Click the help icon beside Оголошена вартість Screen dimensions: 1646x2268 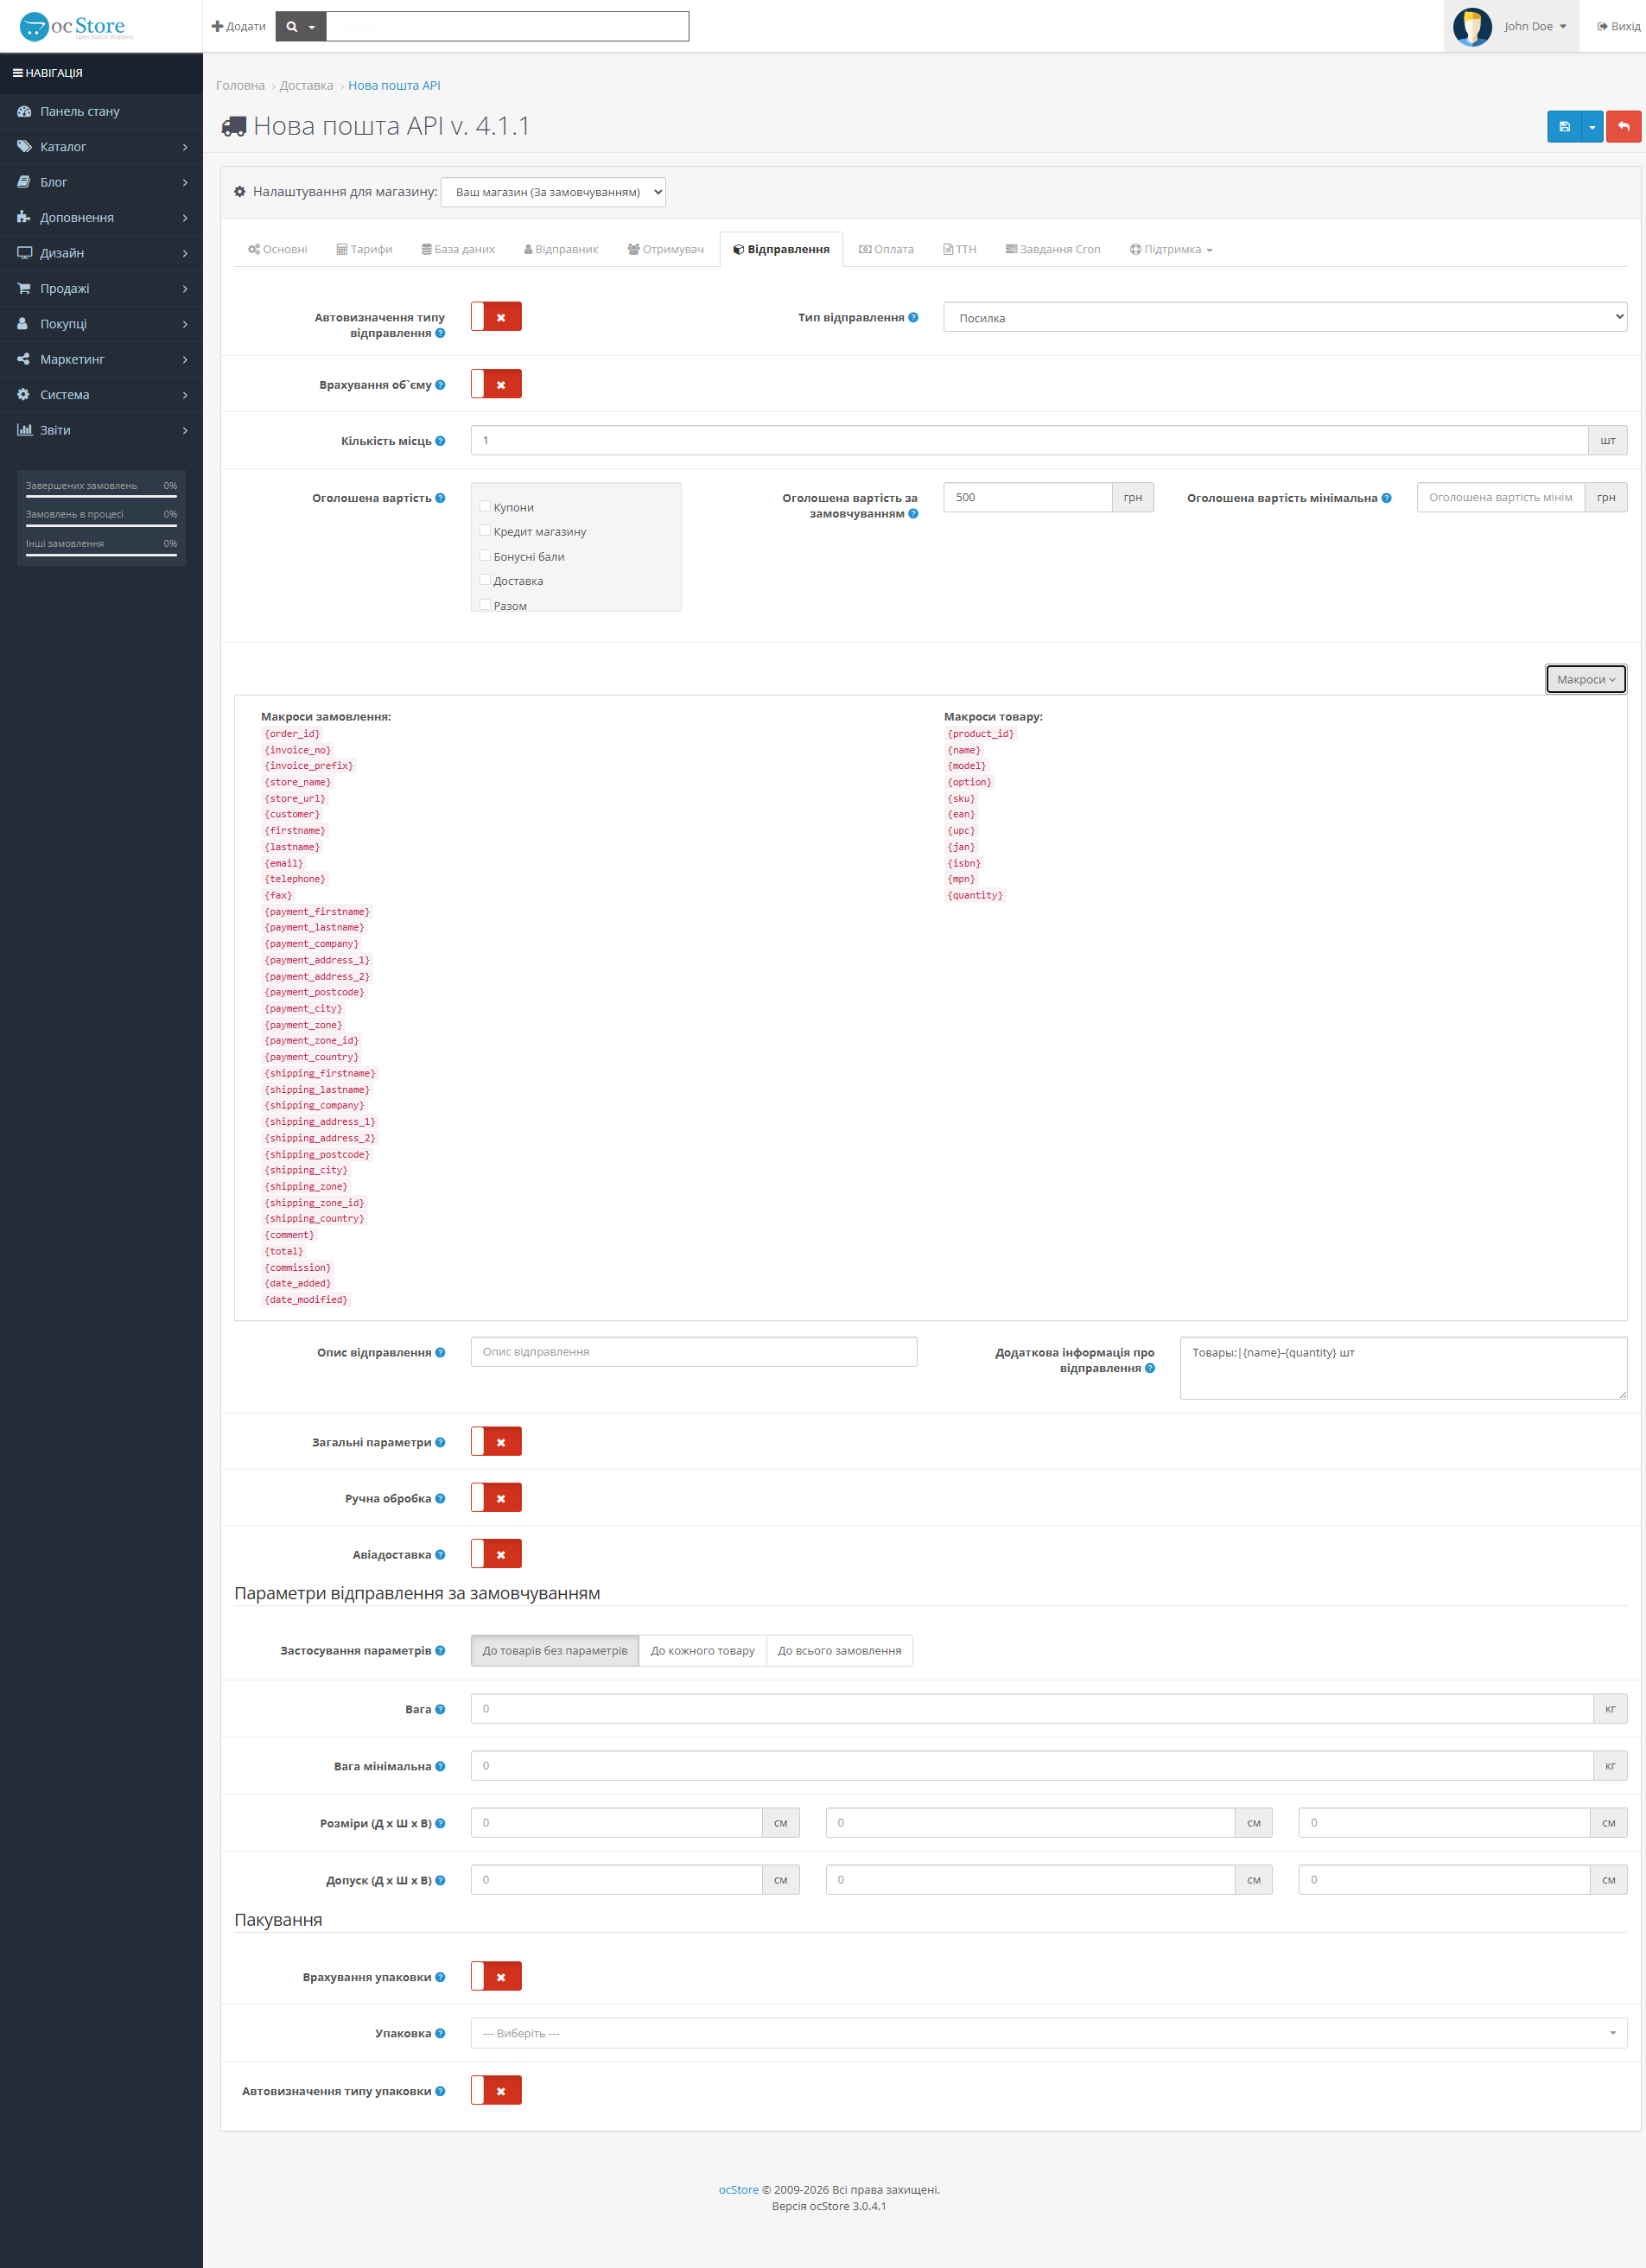[440, 498]
